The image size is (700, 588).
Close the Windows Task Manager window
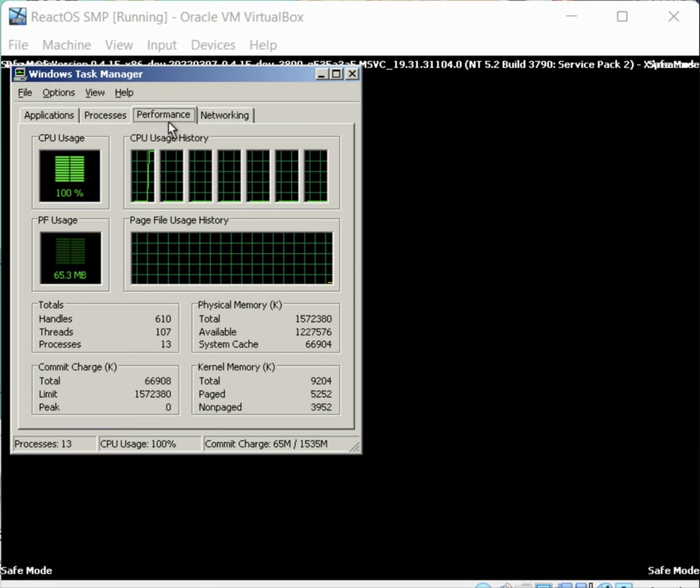(352, 74)
